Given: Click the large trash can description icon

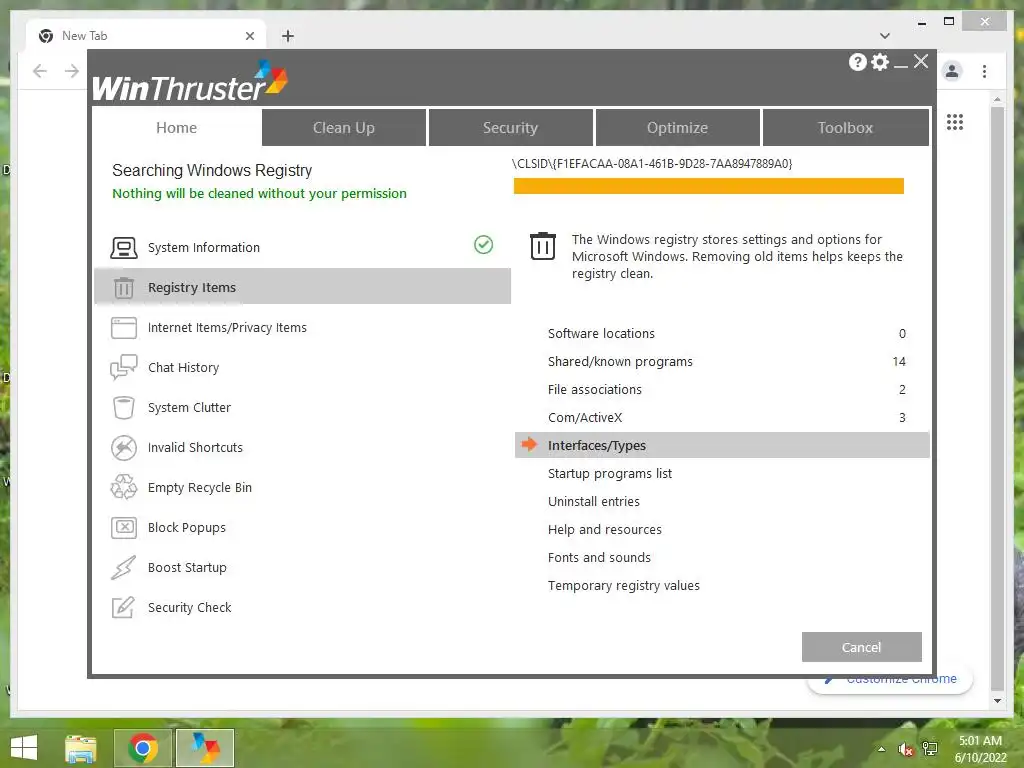Looking at the screenshot, I should point(543,246).
